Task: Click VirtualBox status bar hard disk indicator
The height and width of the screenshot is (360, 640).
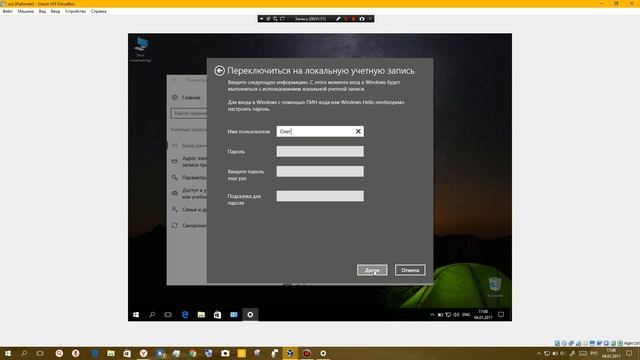Action: click(557, 343)
